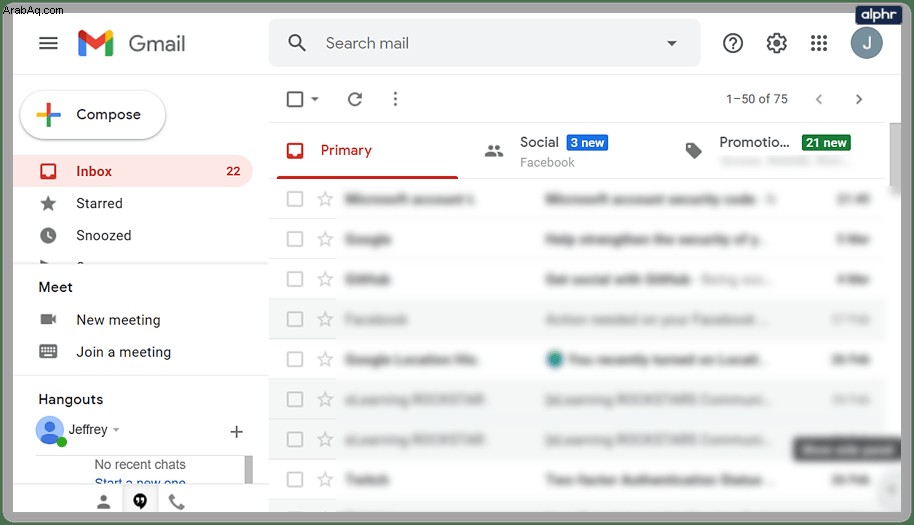This screenshot has width=914, height=525.
Task: Click the No recent chats text
Action: point(140,464)
